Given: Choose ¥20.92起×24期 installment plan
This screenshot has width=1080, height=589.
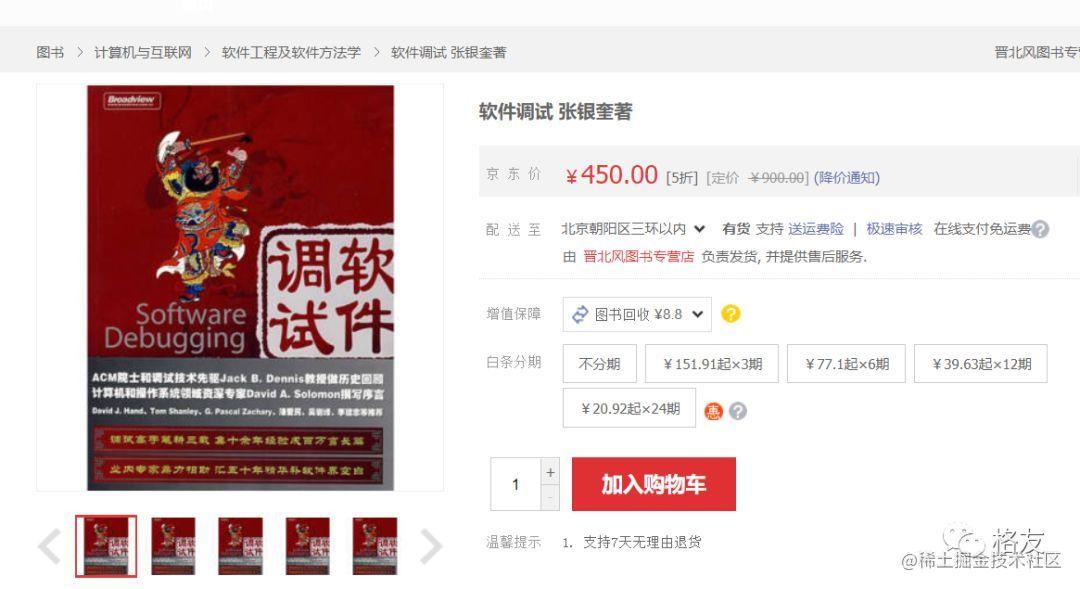Looking at the screenshot, I should [630, 408].
